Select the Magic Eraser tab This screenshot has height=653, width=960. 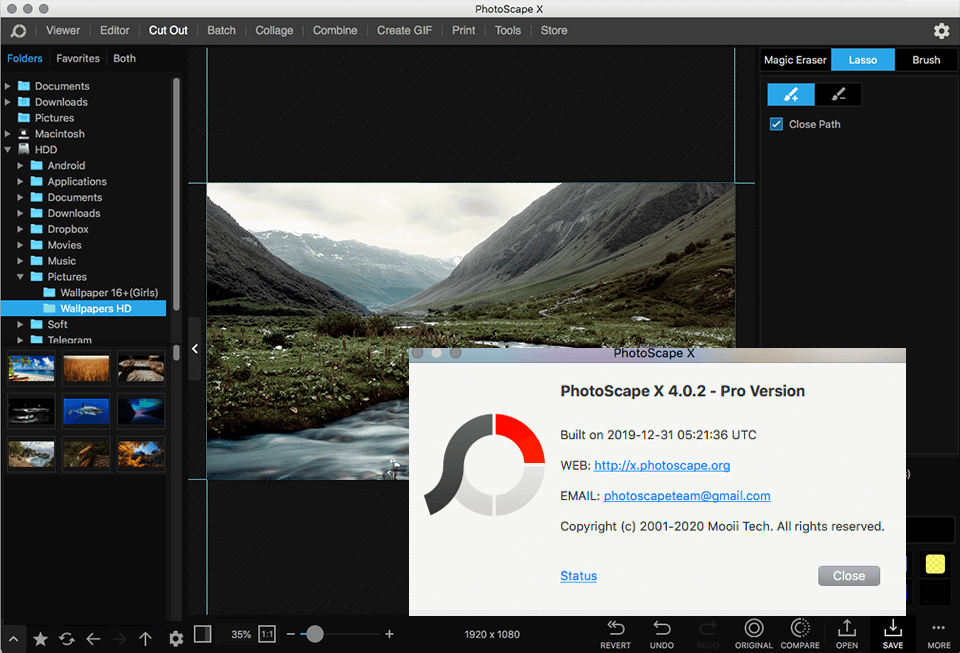(795, 60)
